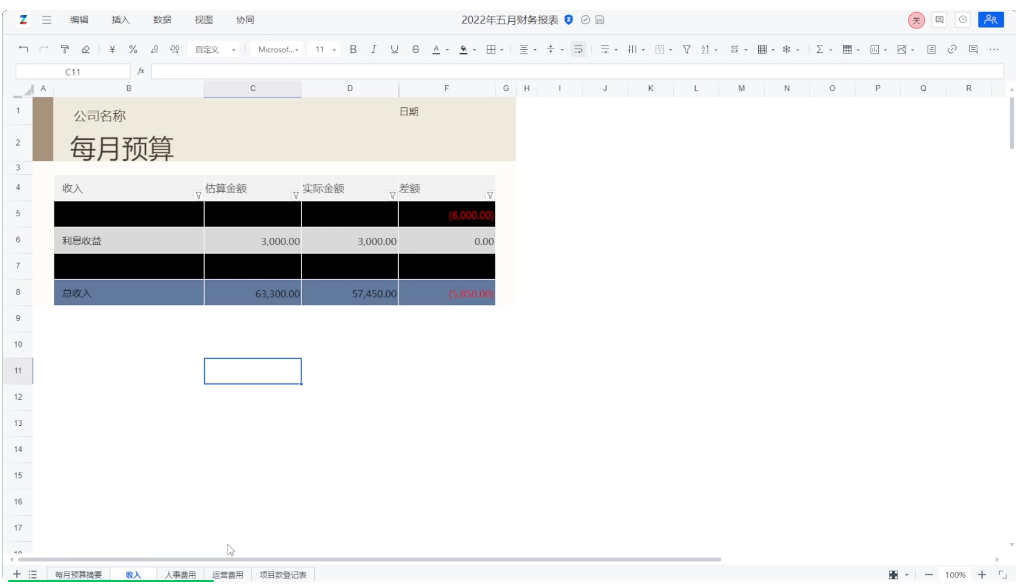Open the 插入 menu

(121, 20)
